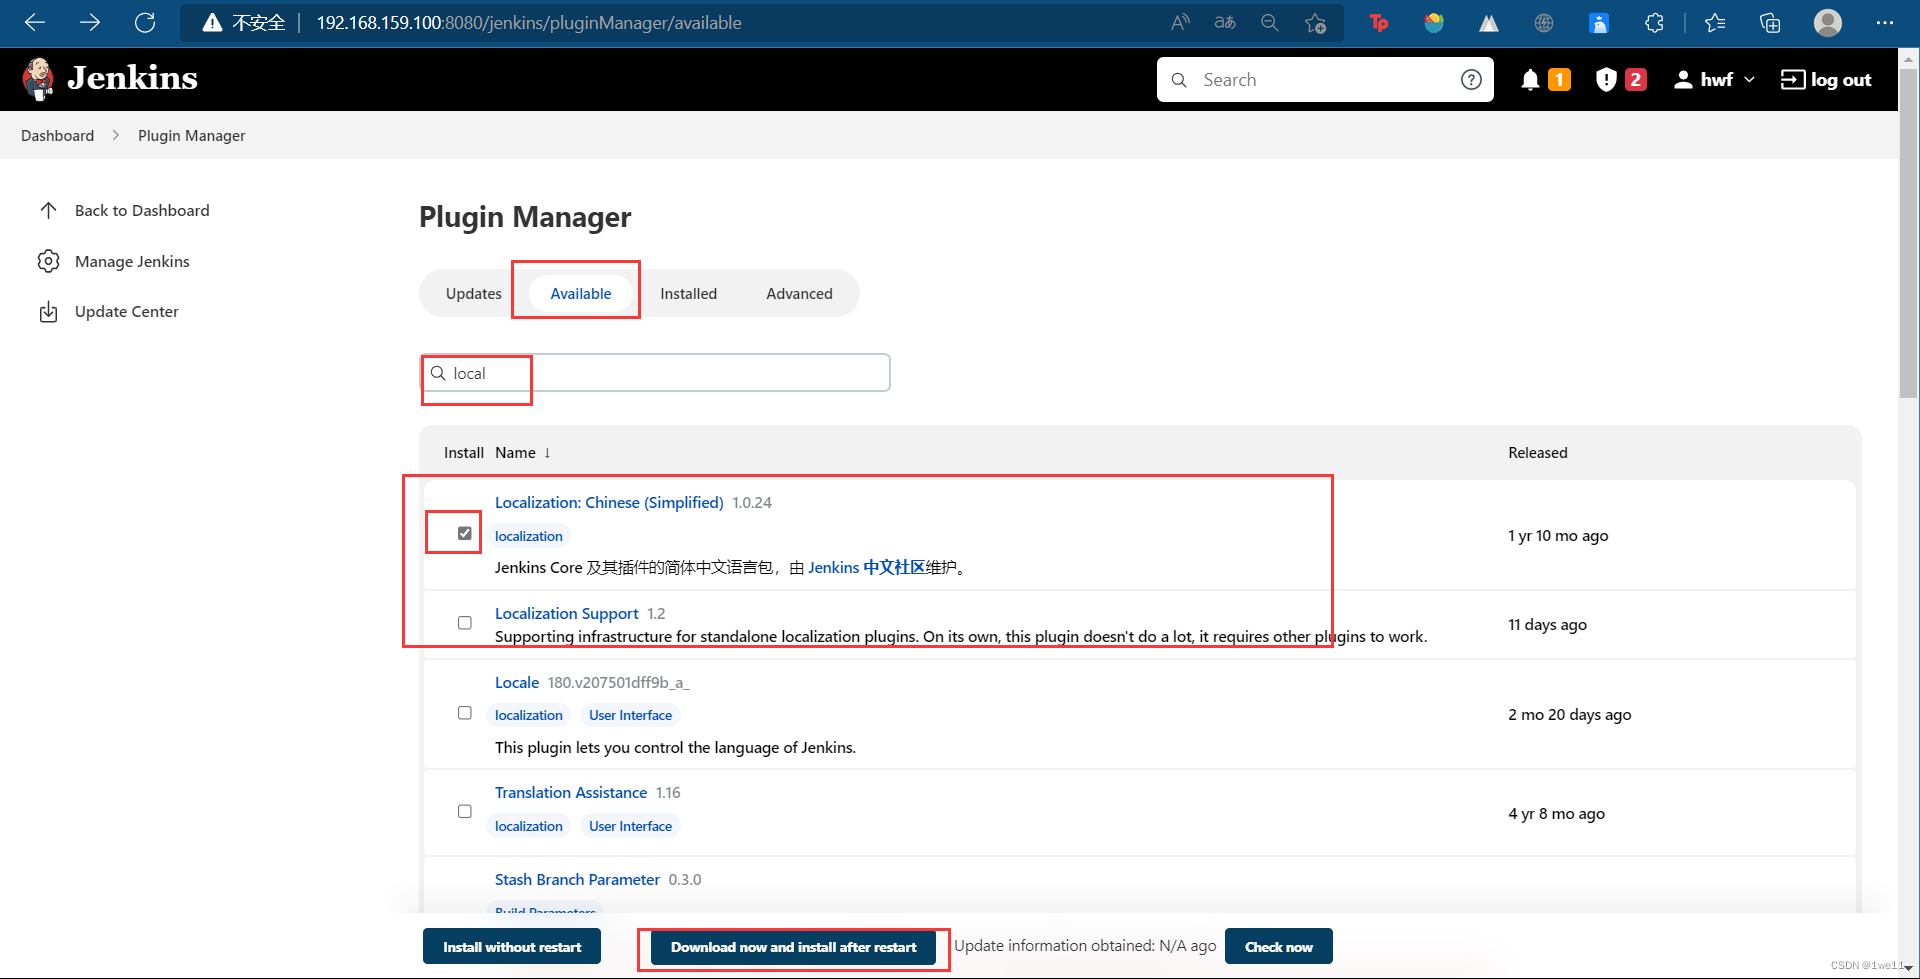Click the Back to Dashboard up-arrow icon

pyautogui.click(x=48, y=210)
